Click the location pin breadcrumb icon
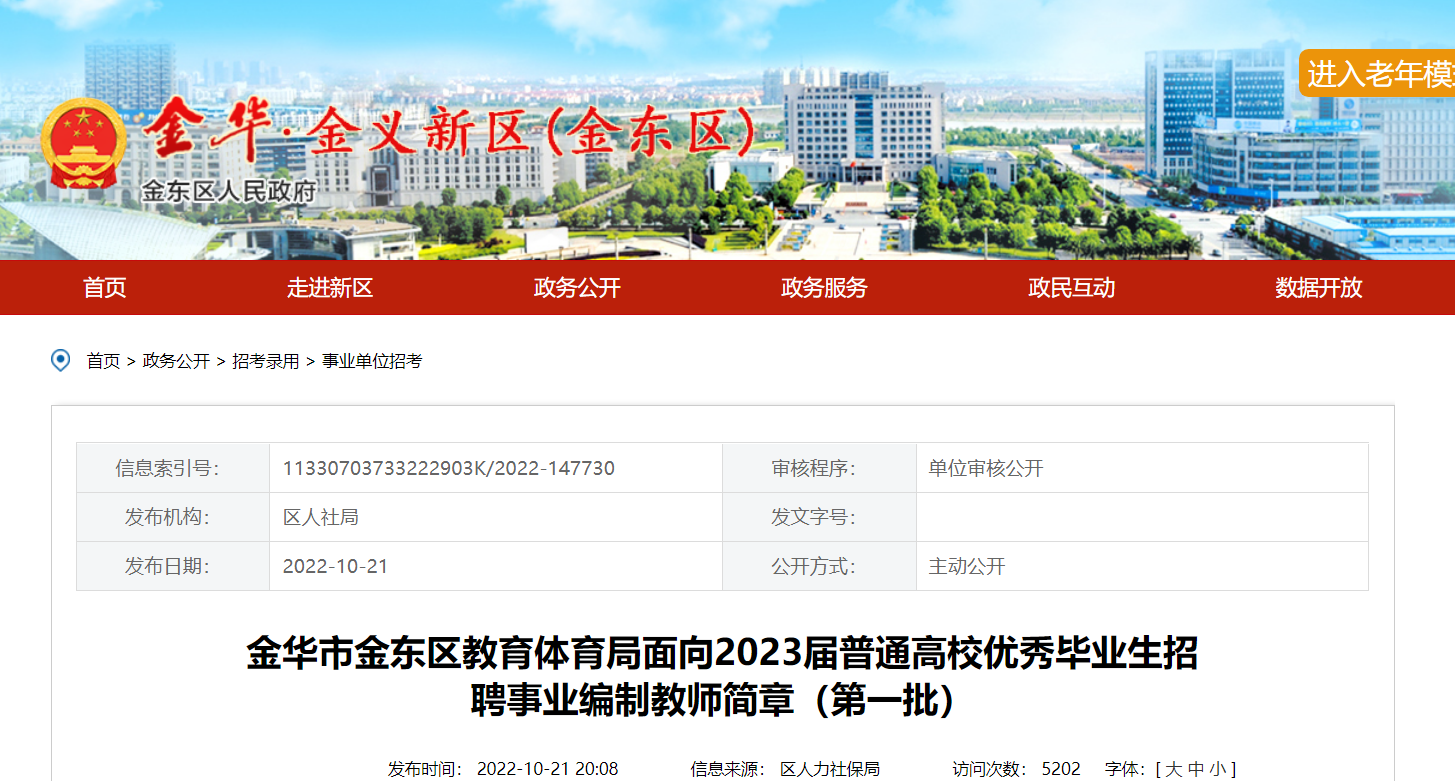Screen dimensions: 1455x781 pyautogui.click(x=61, y=361)
